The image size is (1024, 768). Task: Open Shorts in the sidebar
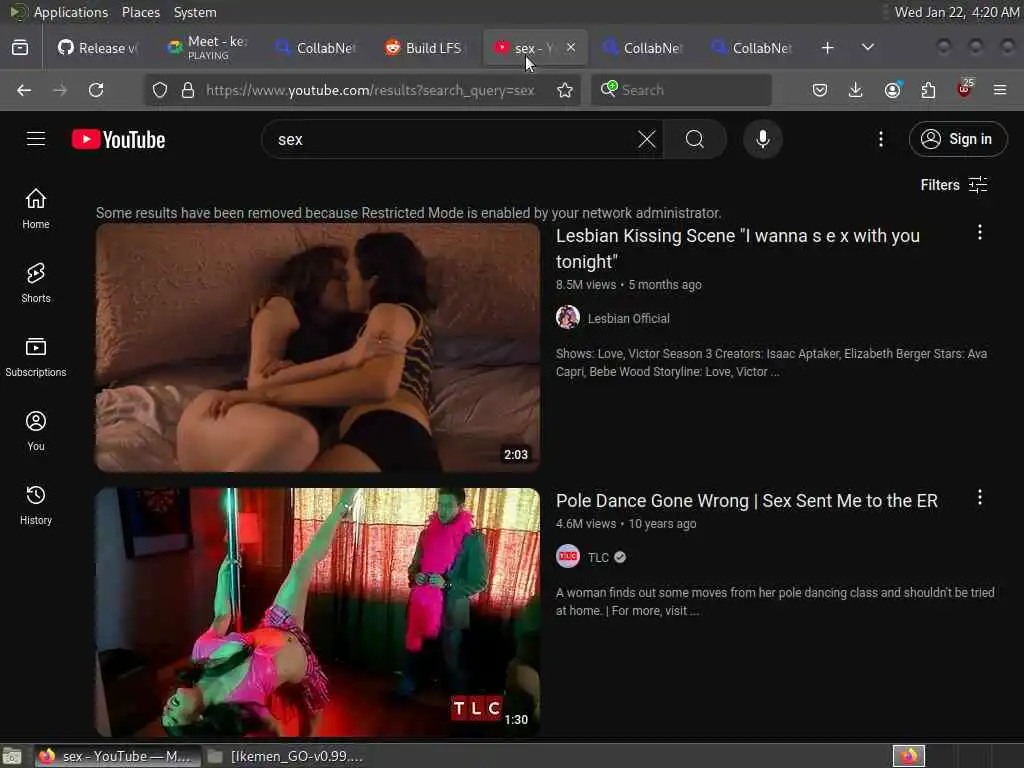[x=36, y=283]
